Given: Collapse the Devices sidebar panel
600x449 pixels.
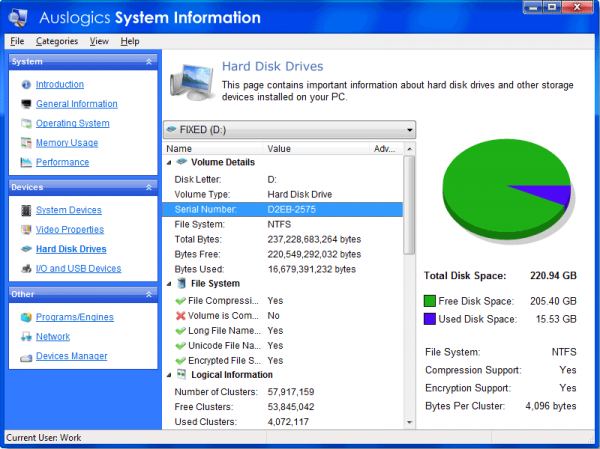Looking at the screenshot, I should (x=148, y=187).
